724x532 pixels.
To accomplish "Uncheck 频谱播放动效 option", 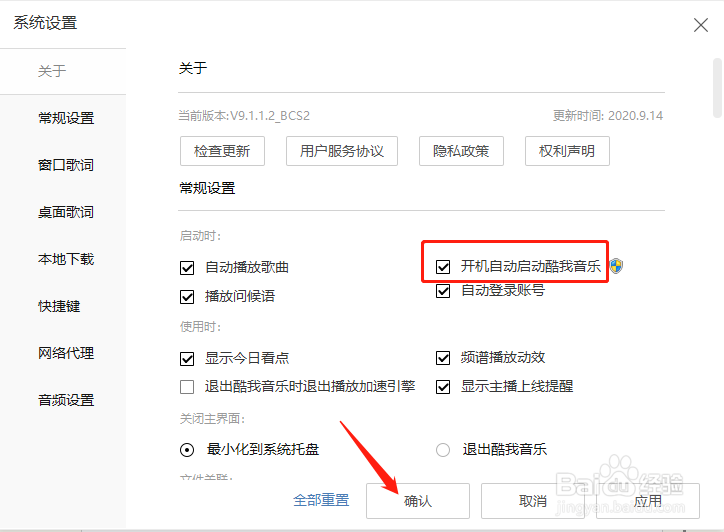I will pyautogui.click(x=443, y=357).
